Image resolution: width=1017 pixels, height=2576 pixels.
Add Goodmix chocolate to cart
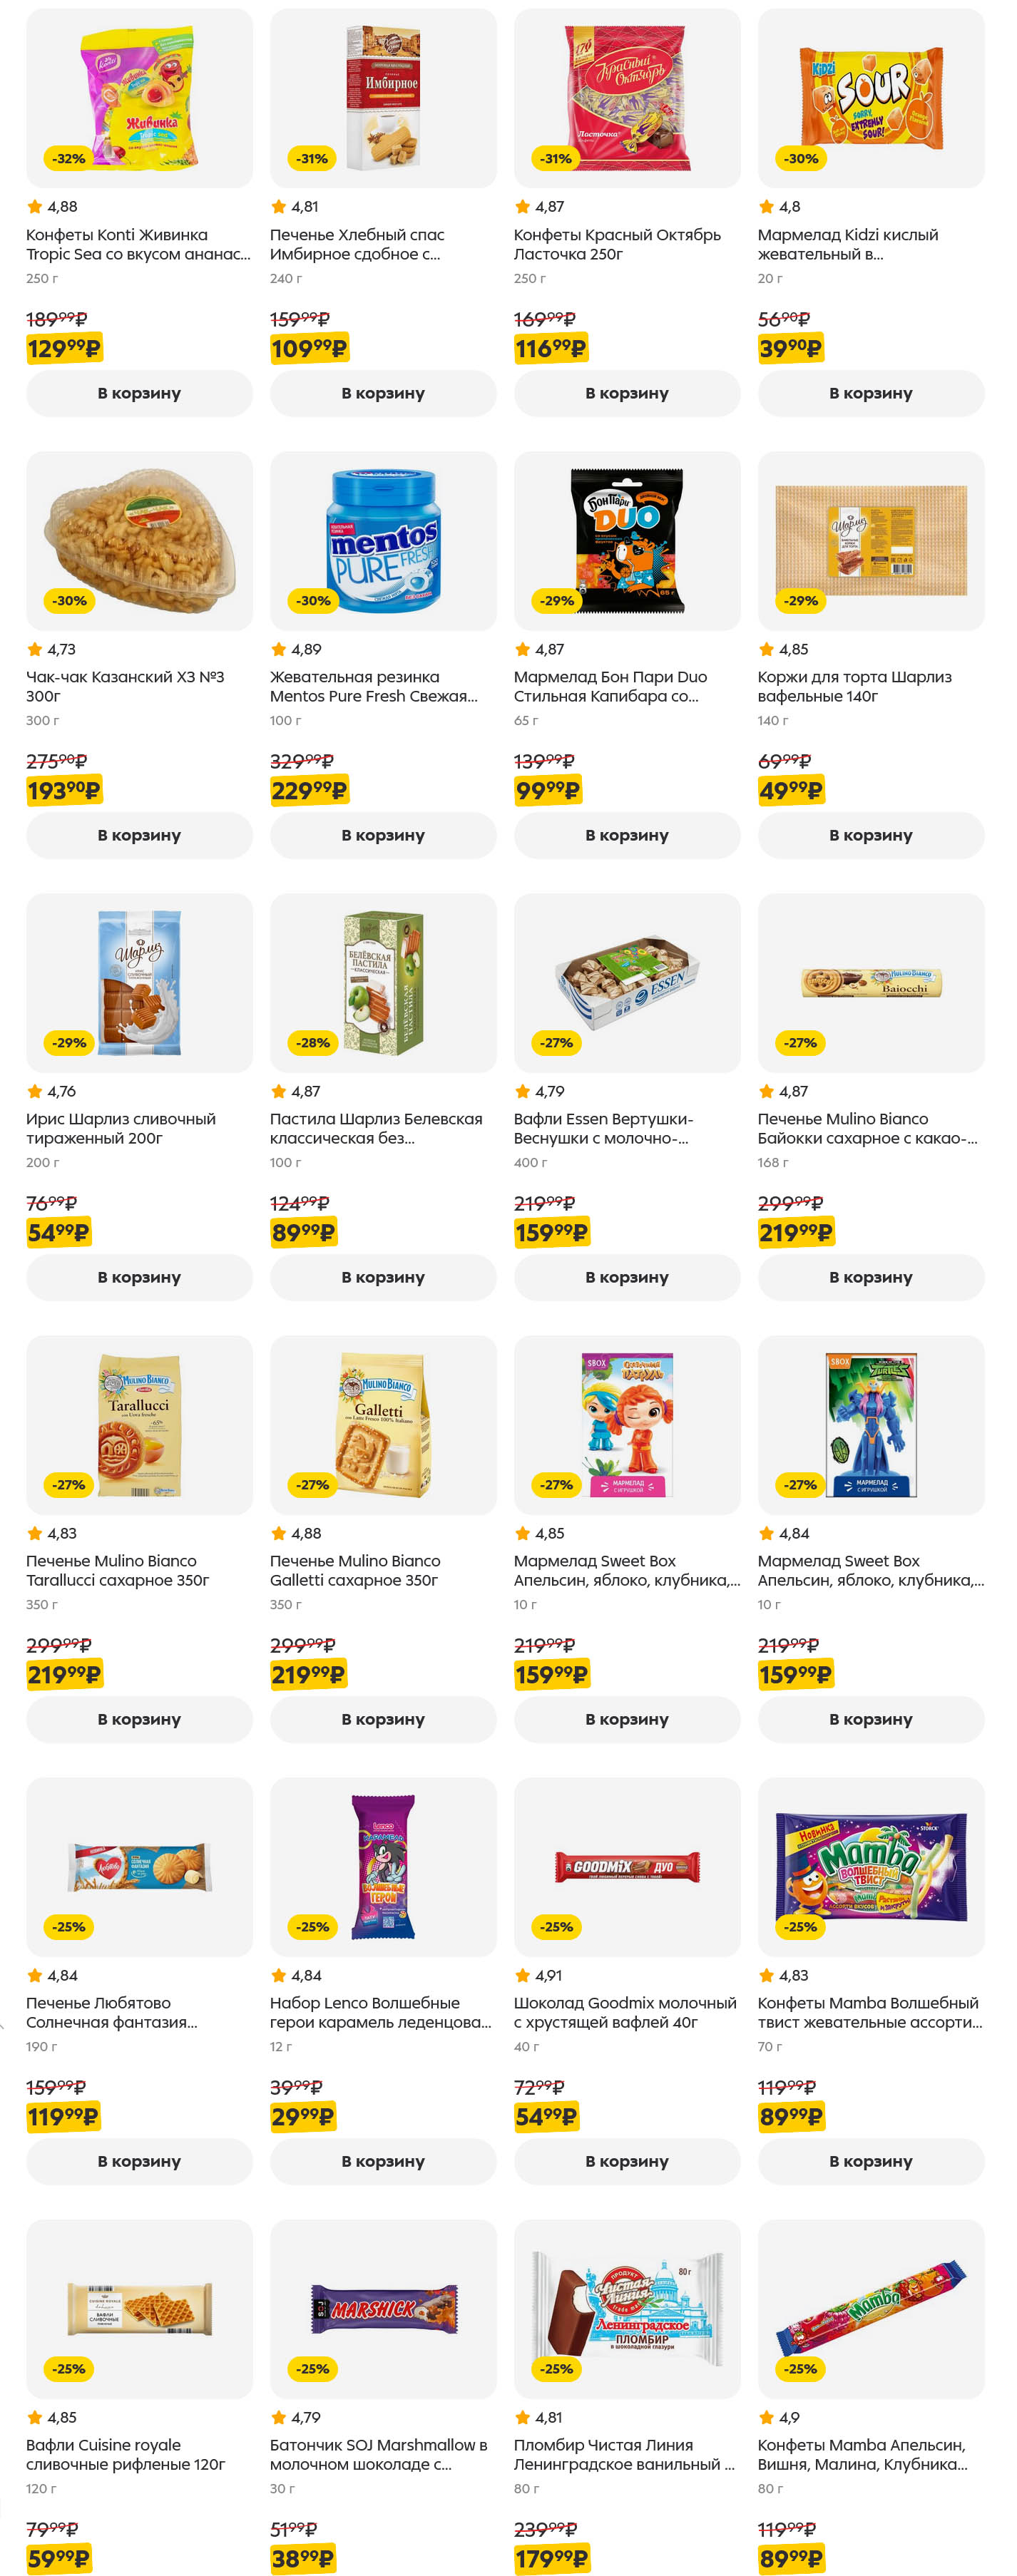626,2161
